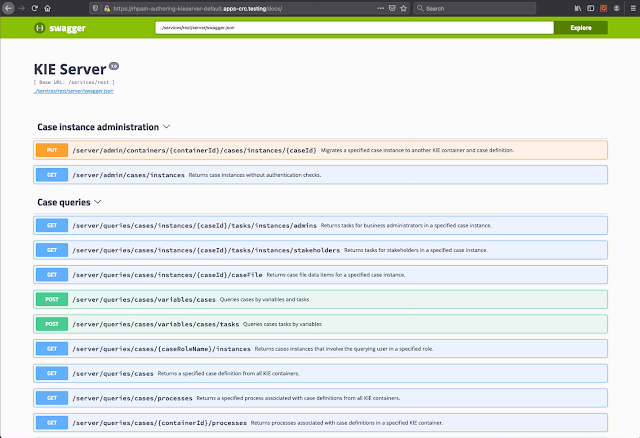Click GET badge for {caseId}/caseFile row
The width and height of the screenshot is (640, 438).
click(x=52, y=275)
